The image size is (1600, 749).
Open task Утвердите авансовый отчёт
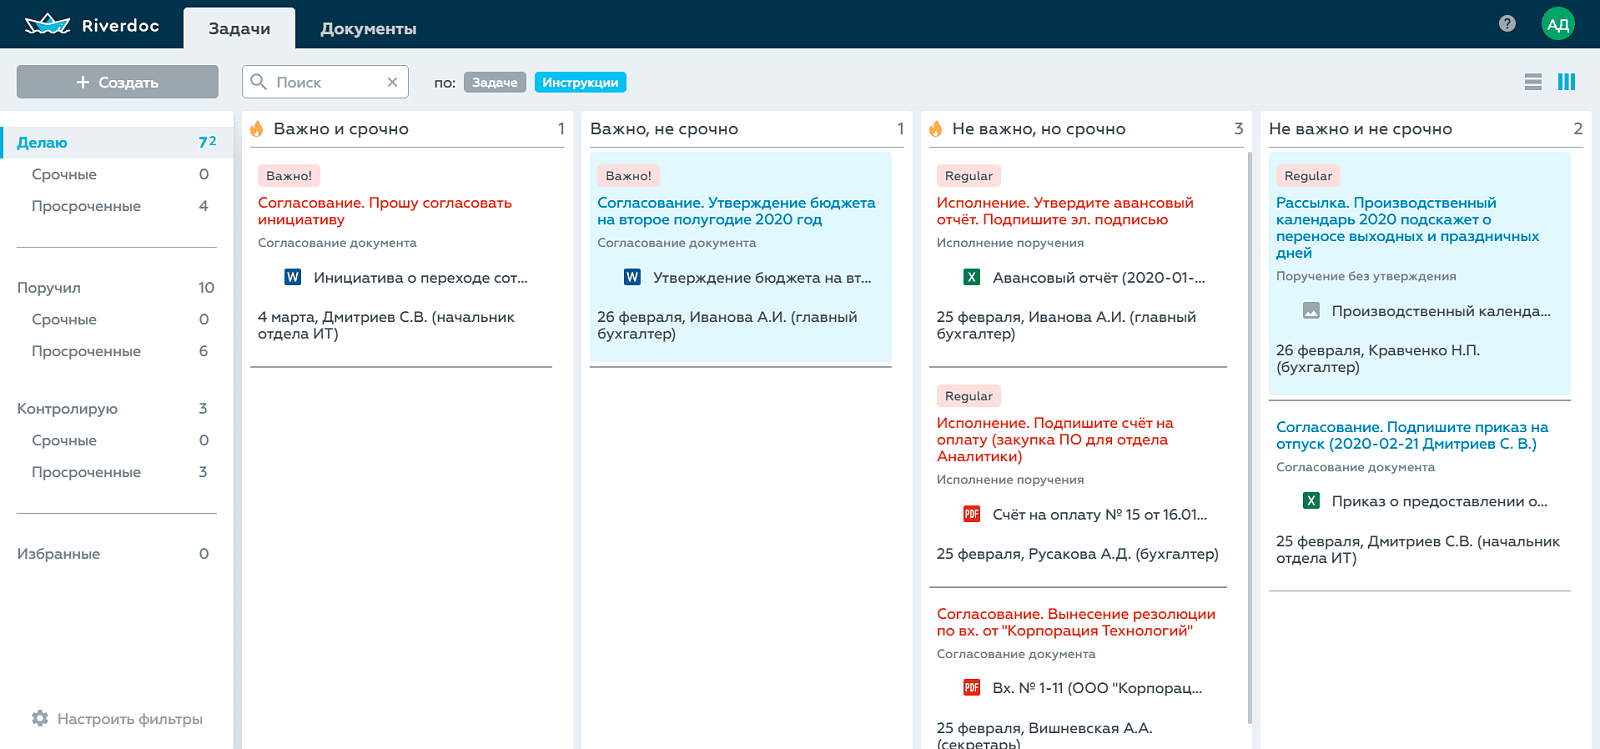[x=1065, y=211]
